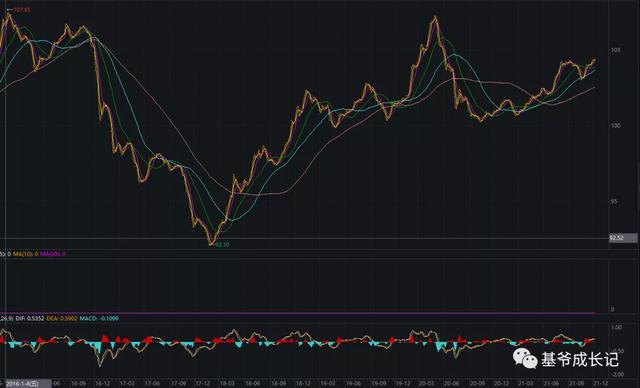Click the DIF 0.5352 value

30,318
